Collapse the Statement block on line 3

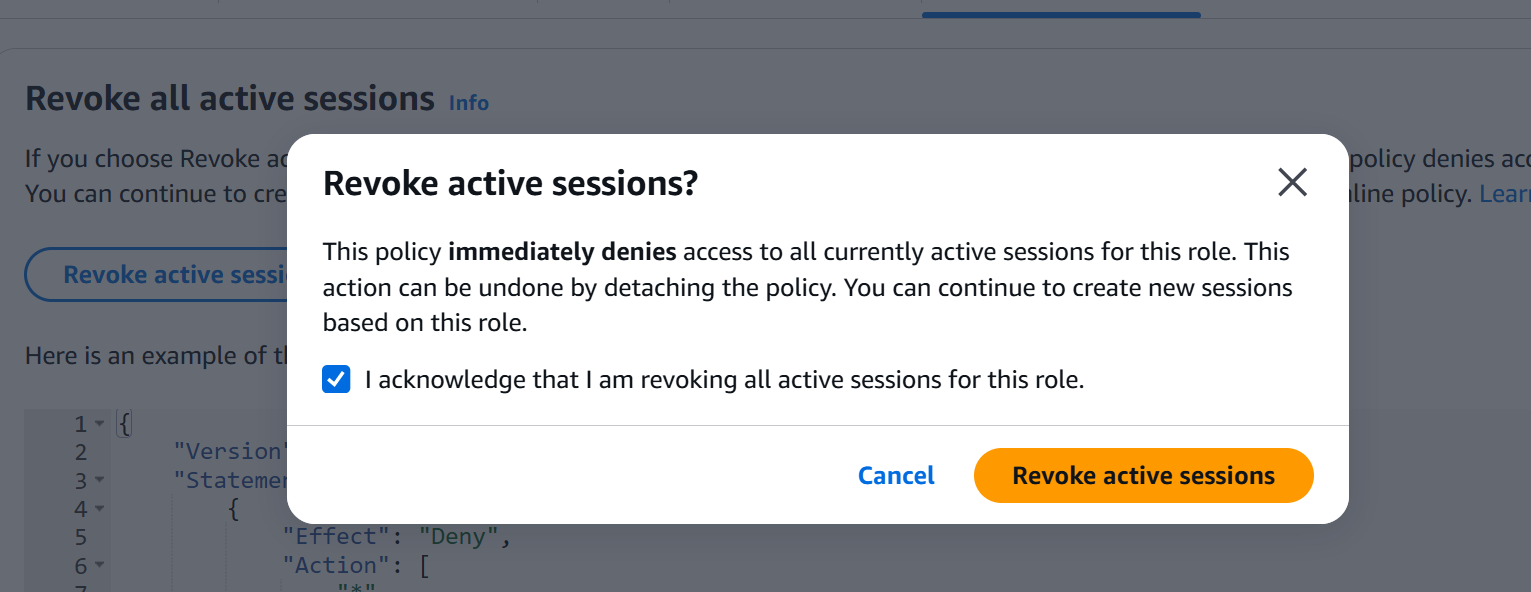pos(99,481)
